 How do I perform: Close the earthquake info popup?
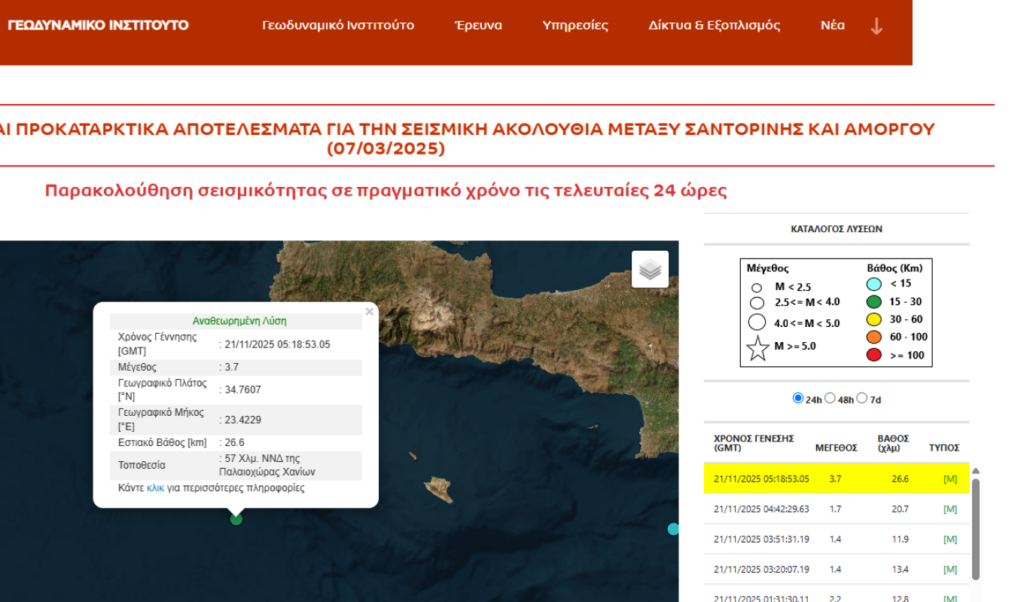point(369,312)
